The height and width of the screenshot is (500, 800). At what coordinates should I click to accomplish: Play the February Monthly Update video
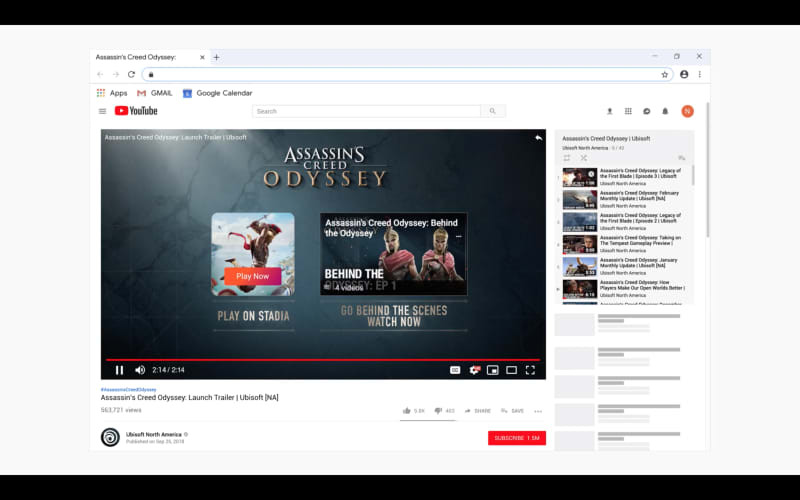coord(624,199)
